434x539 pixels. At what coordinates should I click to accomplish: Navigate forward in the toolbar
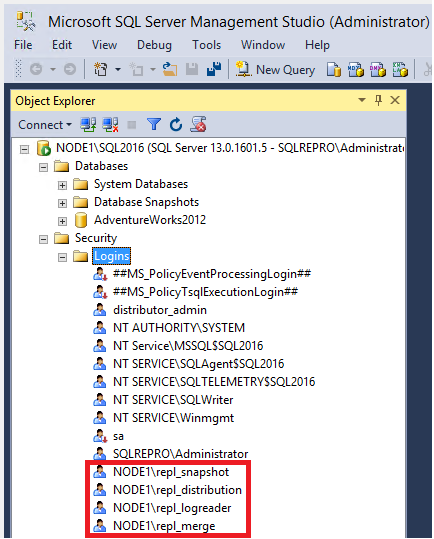[70, 69]
